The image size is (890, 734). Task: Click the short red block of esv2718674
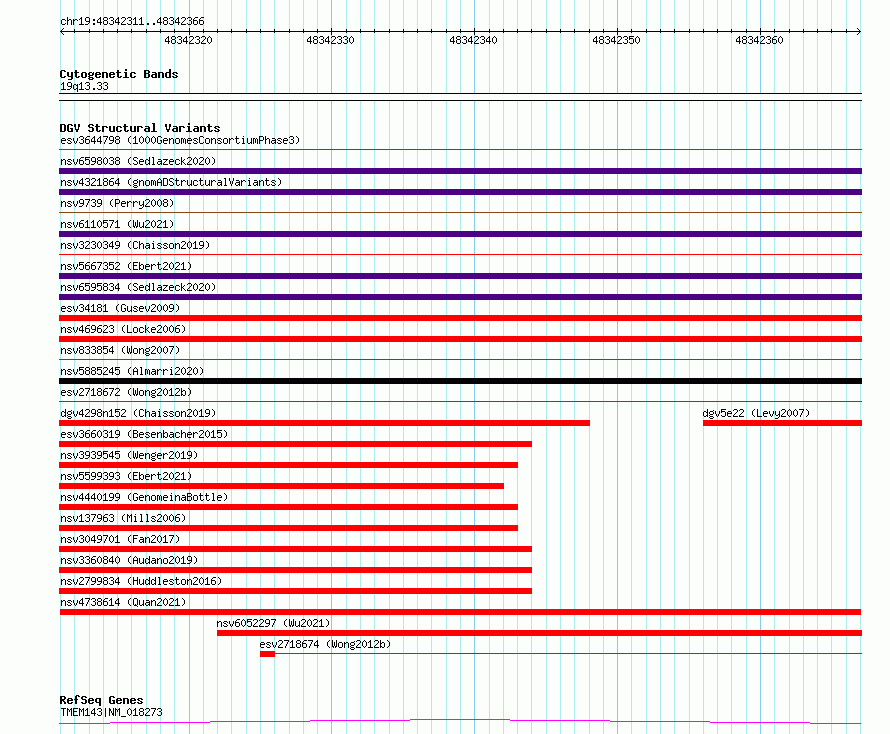pos(267,654)
